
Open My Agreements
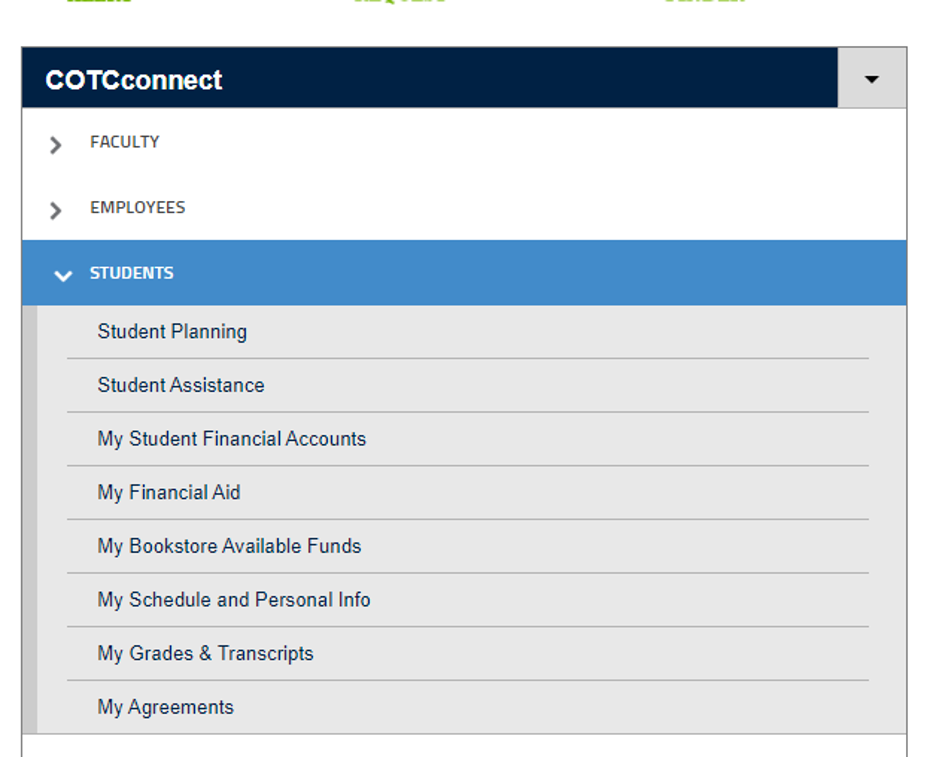[165, 707]
